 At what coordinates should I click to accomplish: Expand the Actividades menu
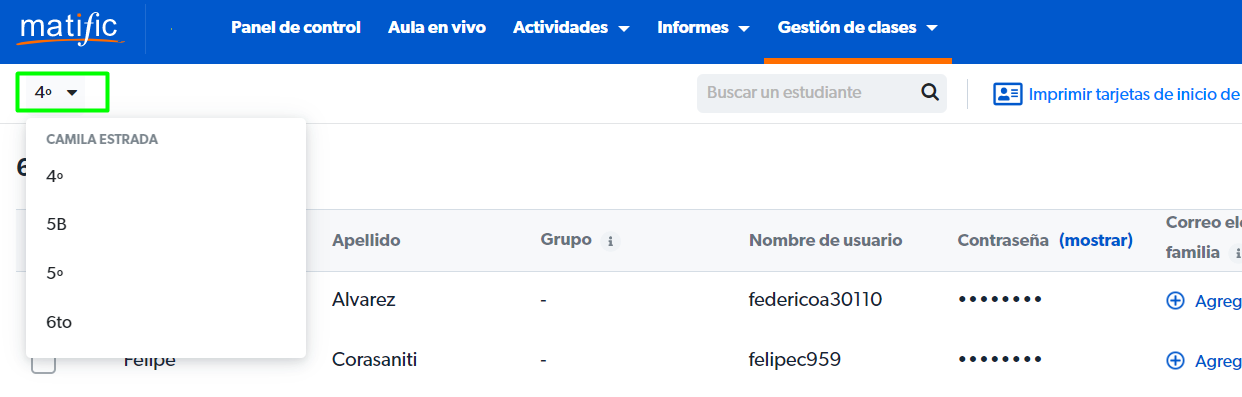(571, 28)
